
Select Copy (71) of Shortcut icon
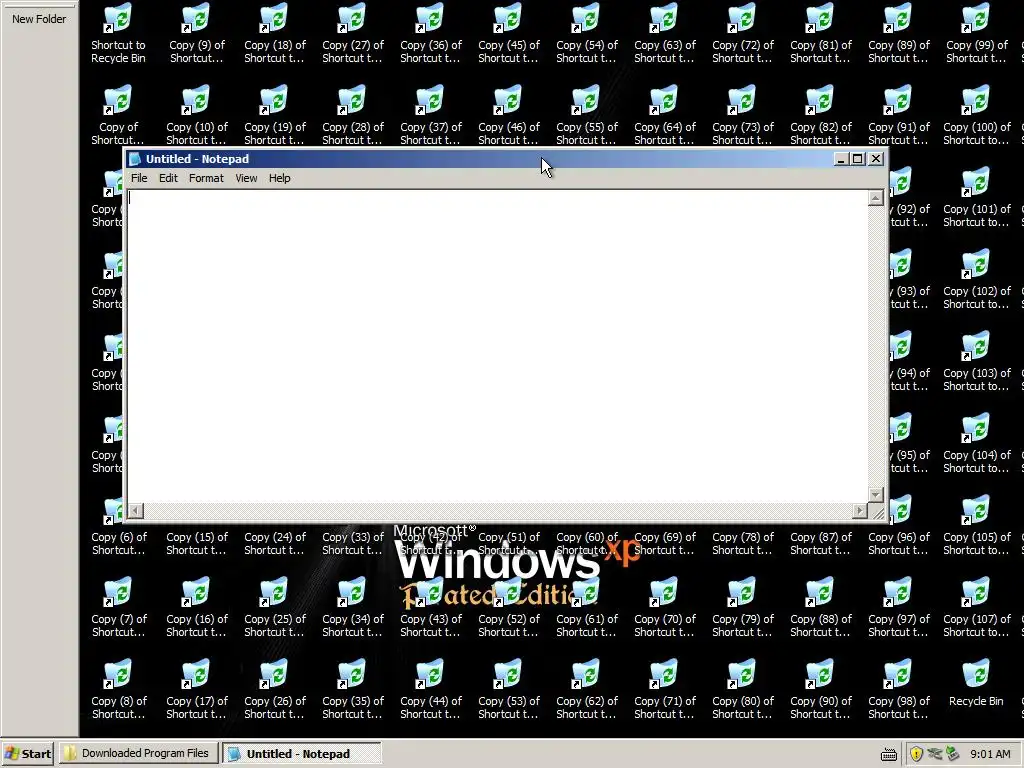pos(665,689)
